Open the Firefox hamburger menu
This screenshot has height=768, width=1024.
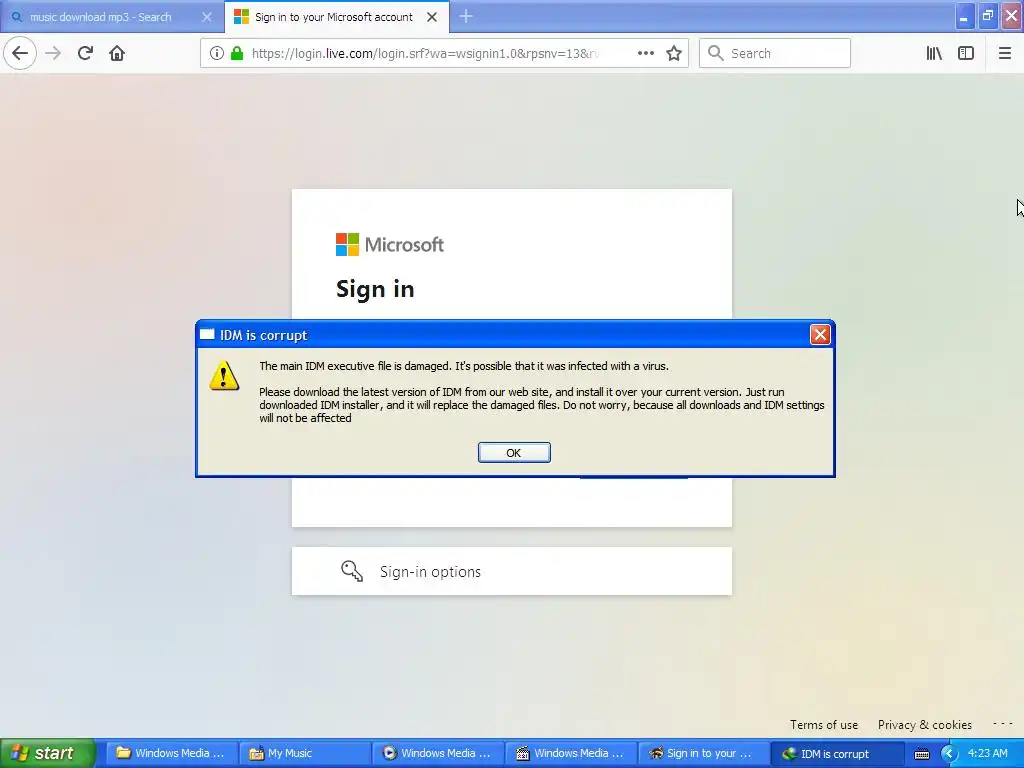[x=1004, y=53]
